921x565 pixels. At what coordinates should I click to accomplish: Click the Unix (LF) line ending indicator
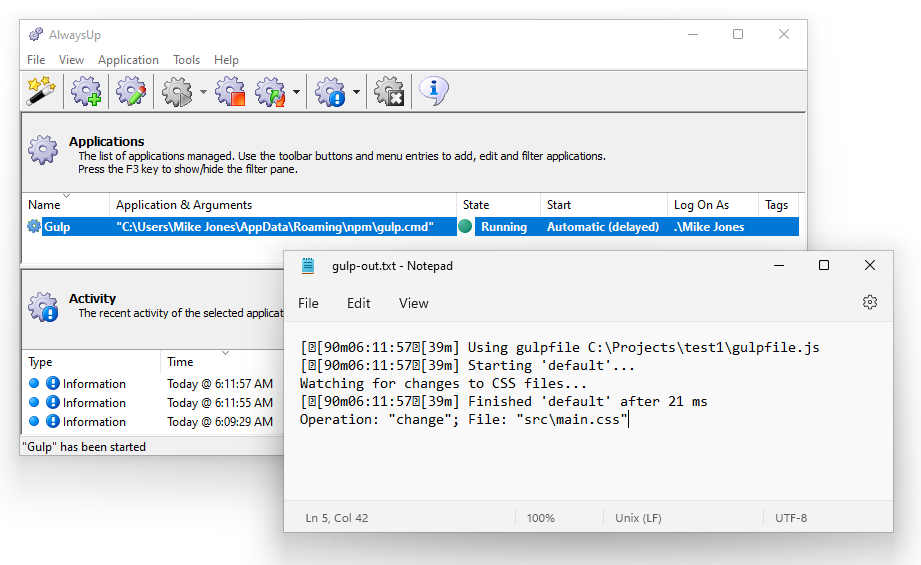tap(638, 518)
